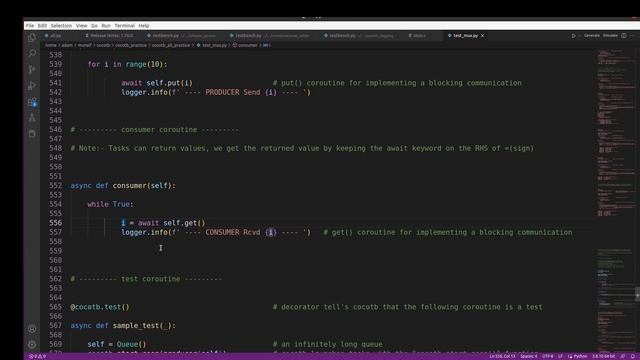Change UTF-8 encoding in status bar
This screenshot has width=640, height=360.
point(547,356)
